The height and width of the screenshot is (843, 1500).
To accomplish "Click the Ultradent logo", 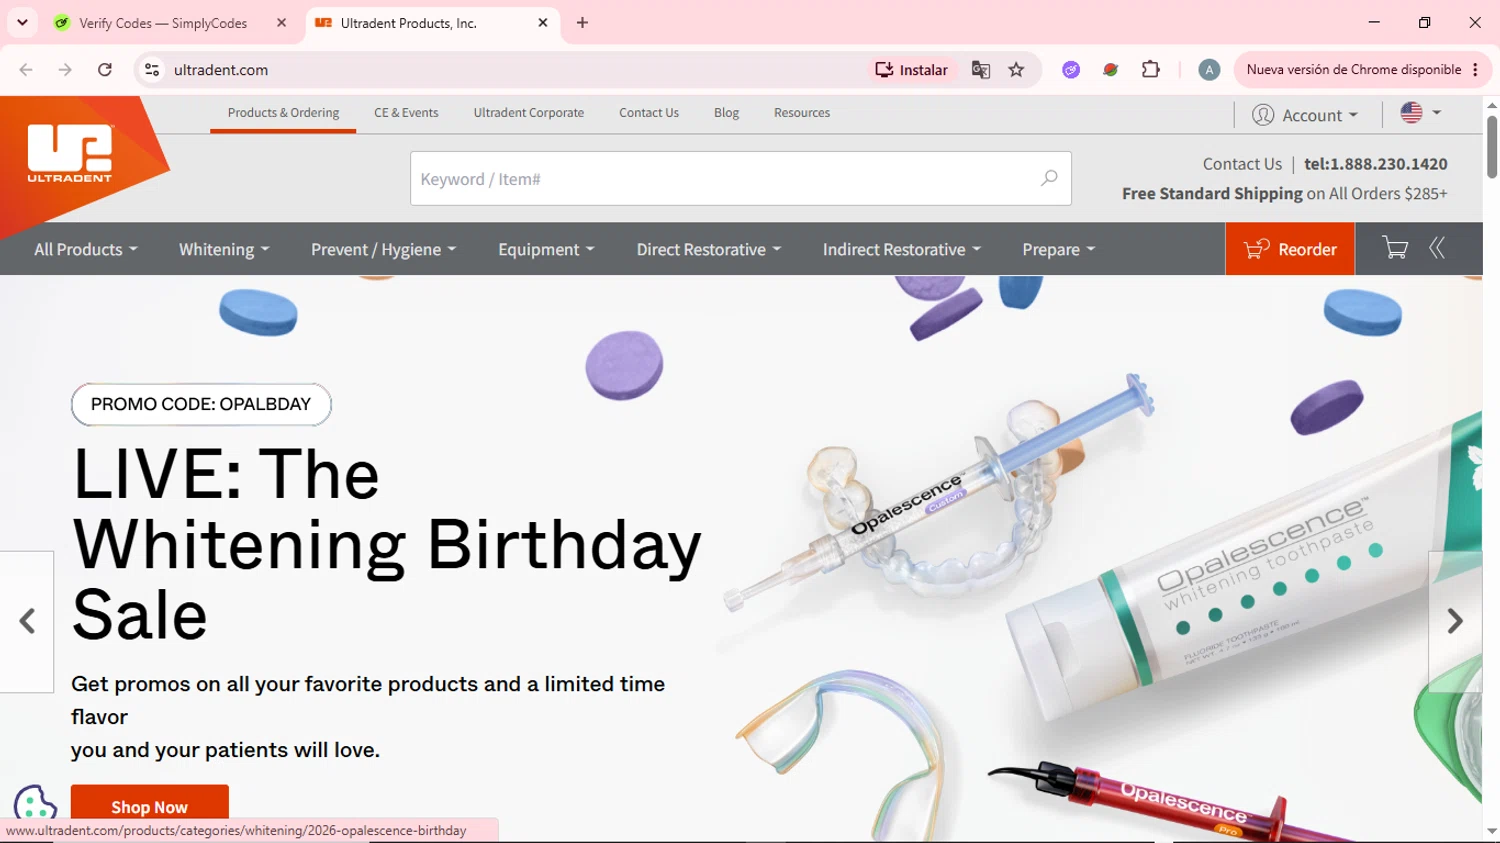I will [x=70, y=153].
